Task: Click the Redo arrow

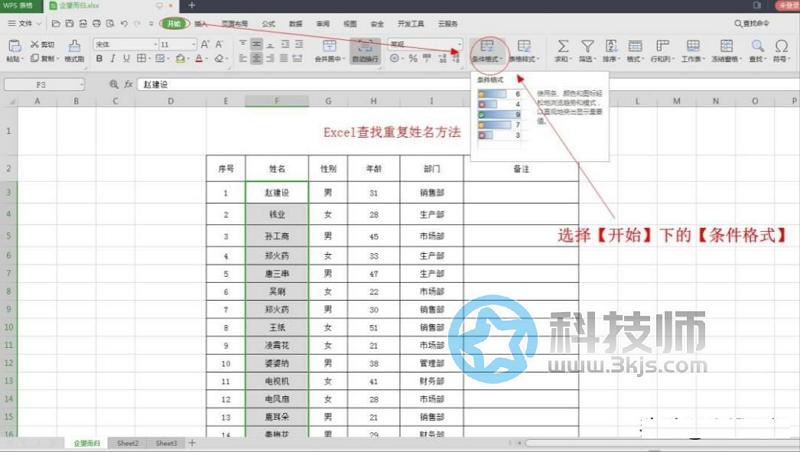Action: tap(137, 23)
